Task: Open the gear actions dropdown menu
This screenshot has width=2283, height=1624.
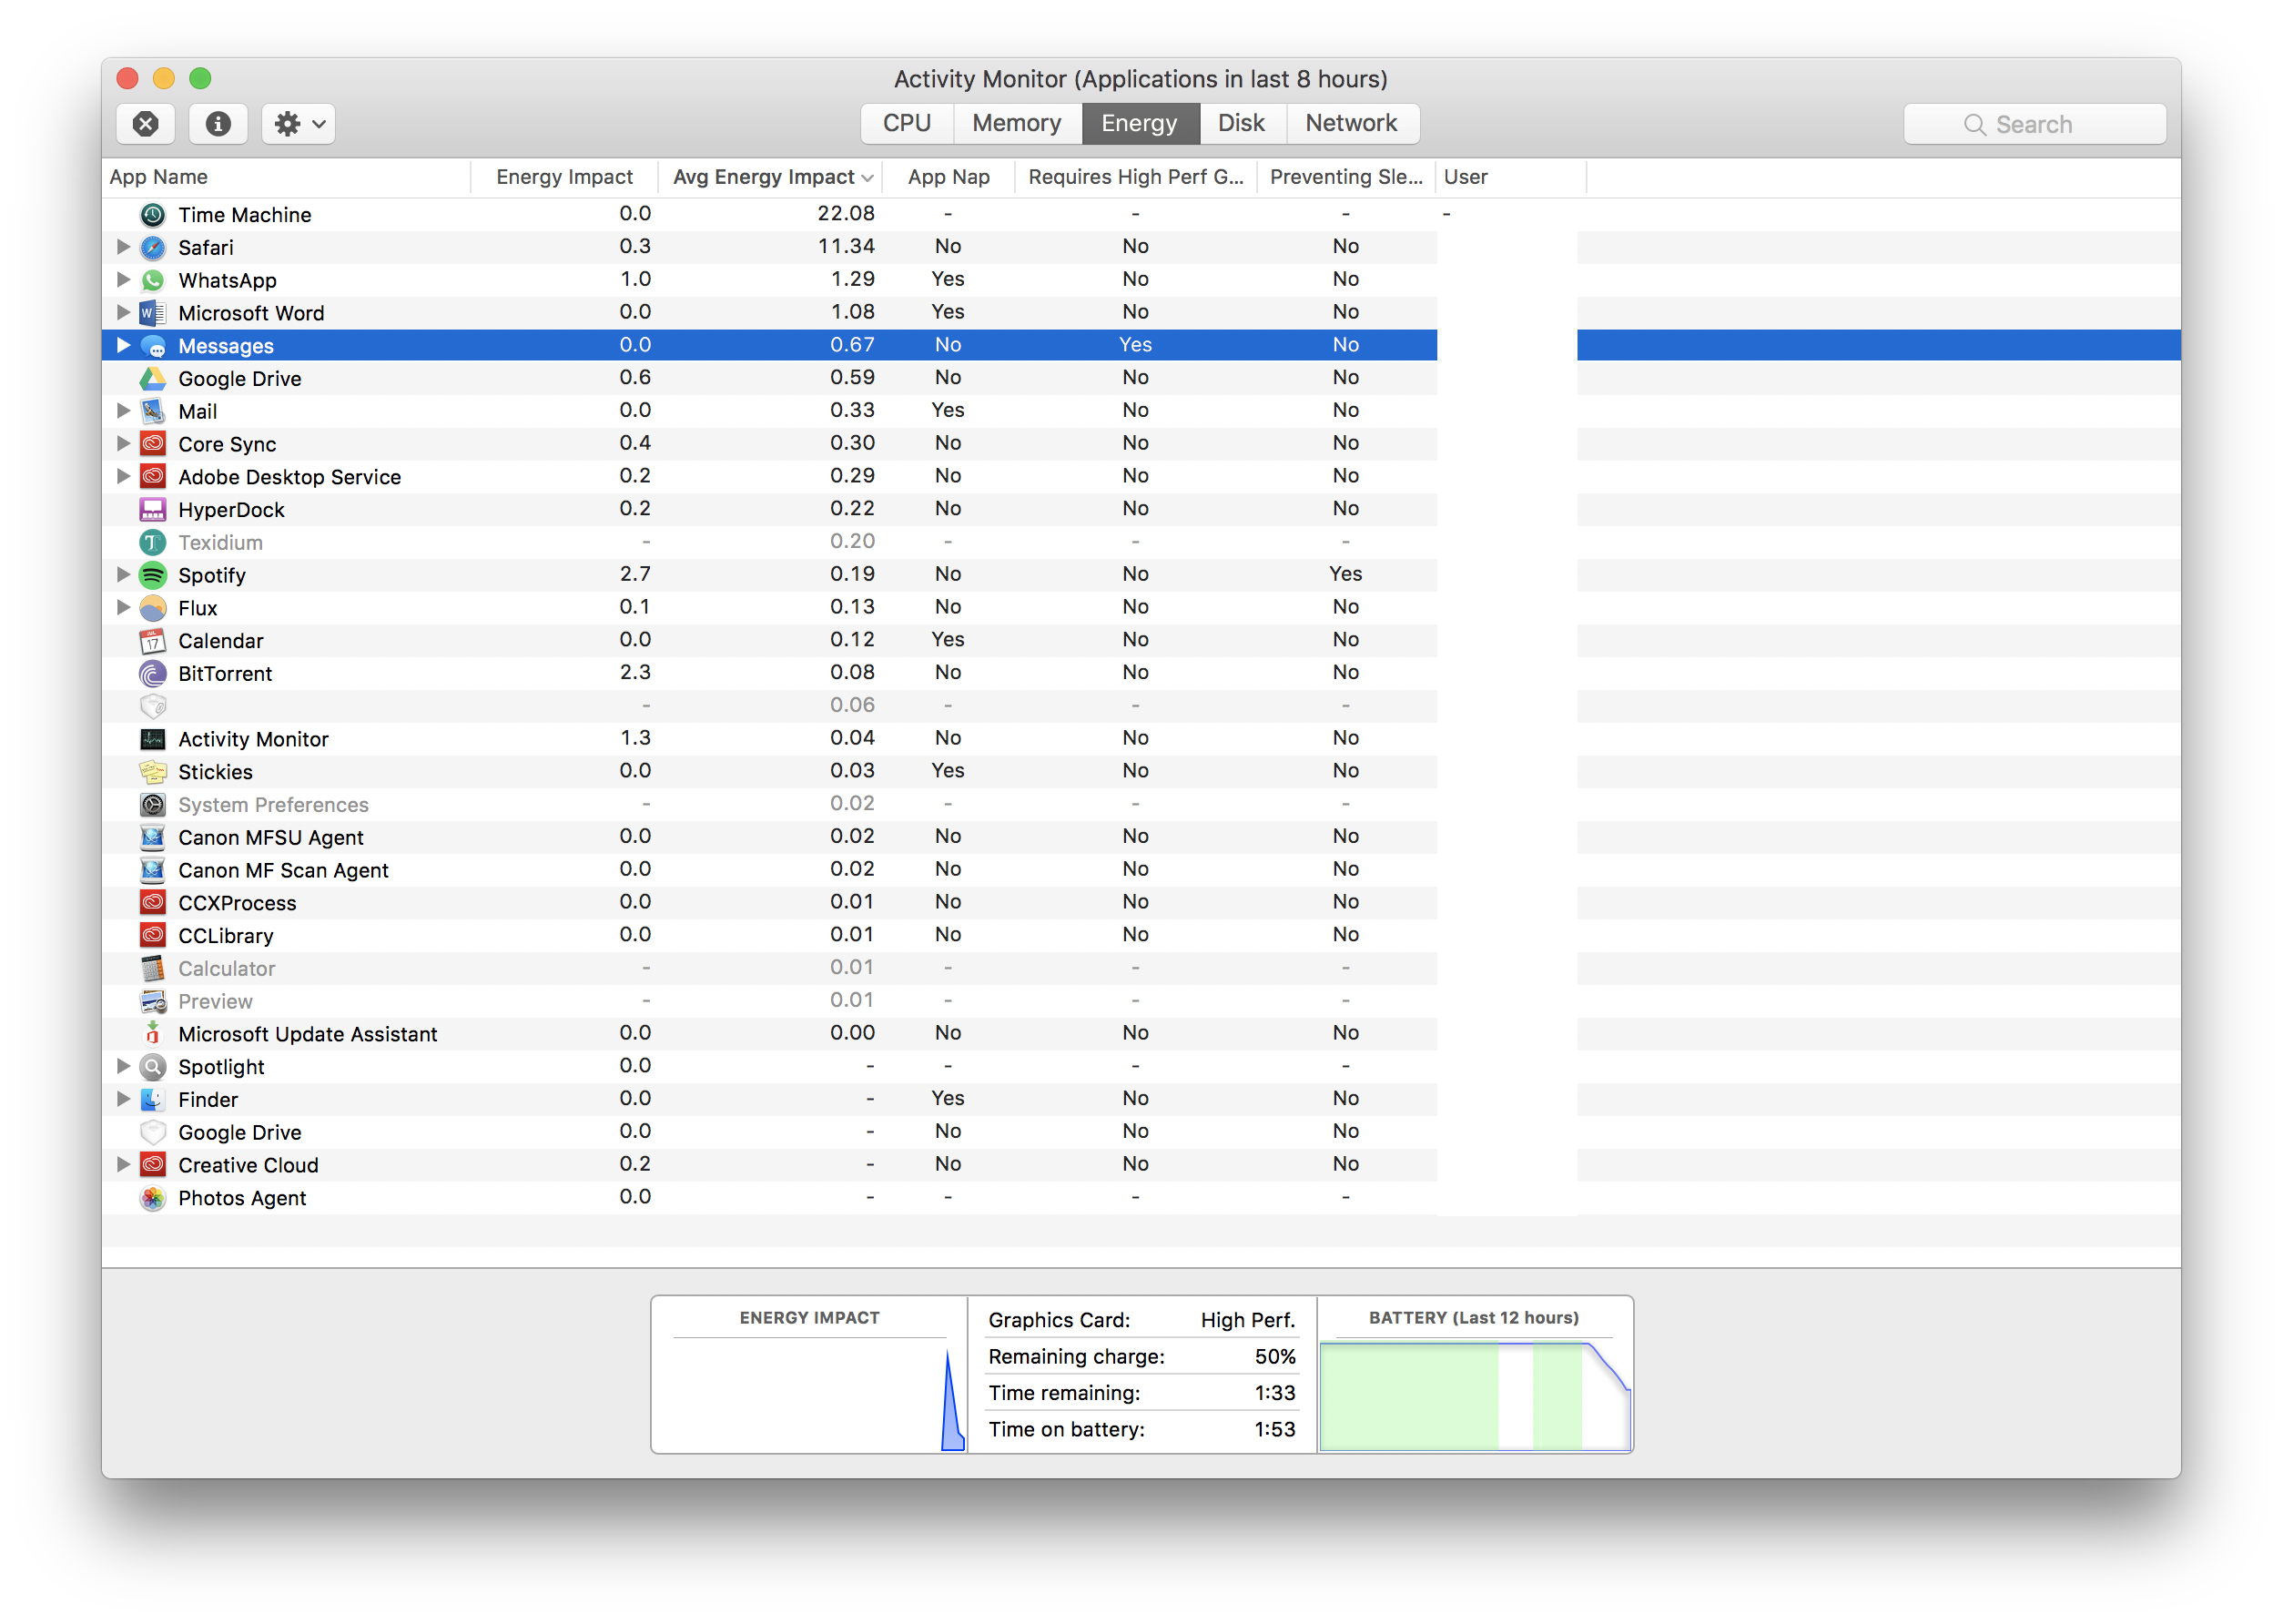Action: pyautogui.click(x=299, y=124)
